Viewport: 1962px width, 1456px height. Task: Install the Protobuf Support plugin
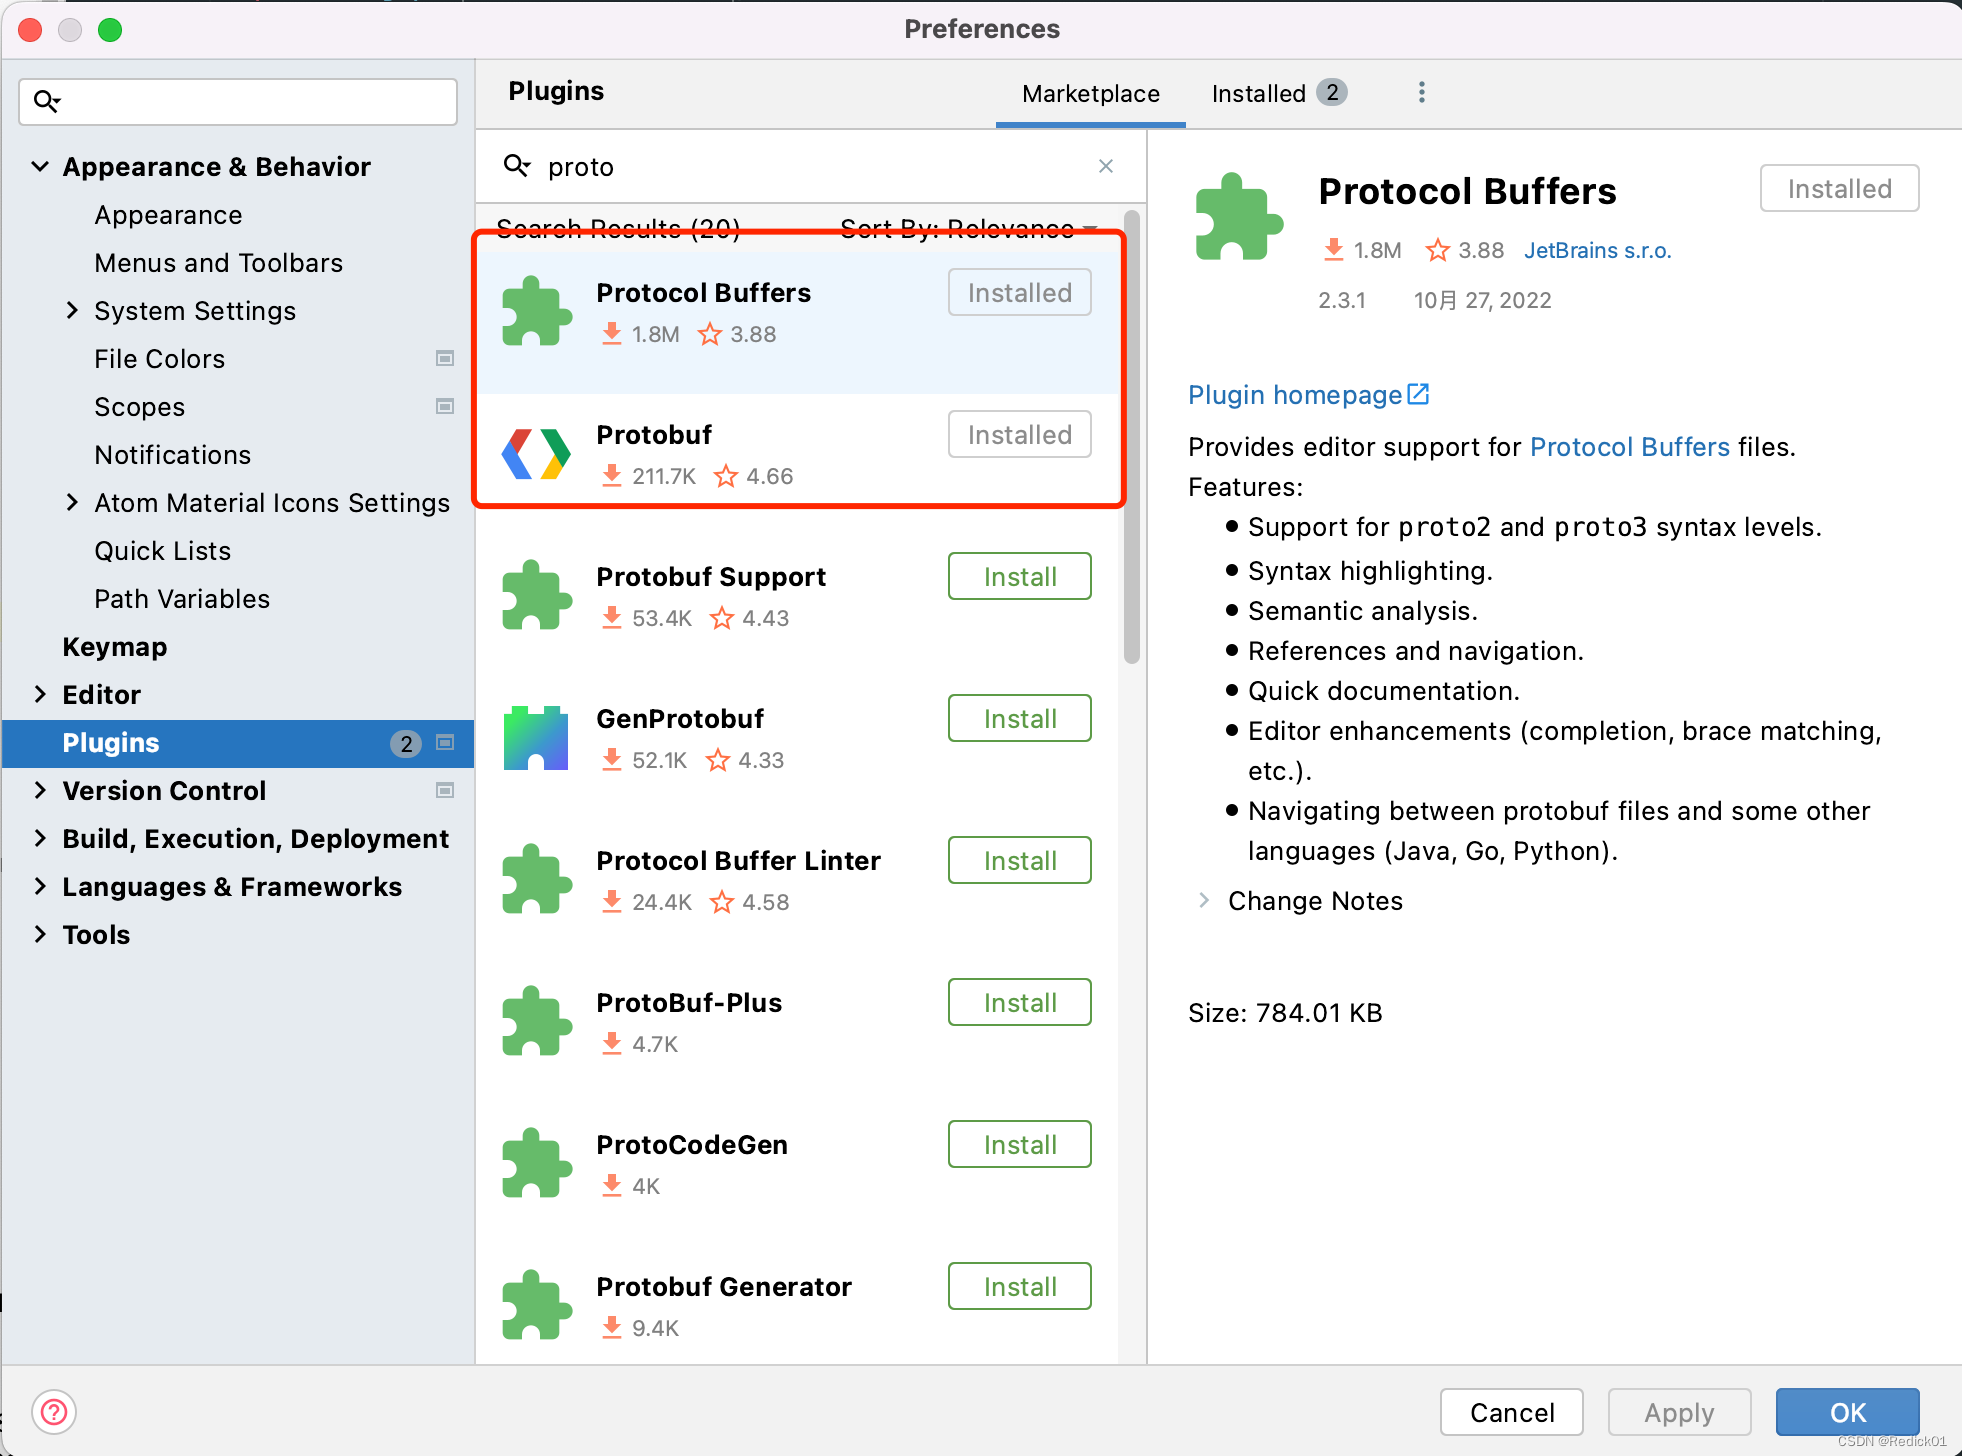click(x=1019, y=577)
